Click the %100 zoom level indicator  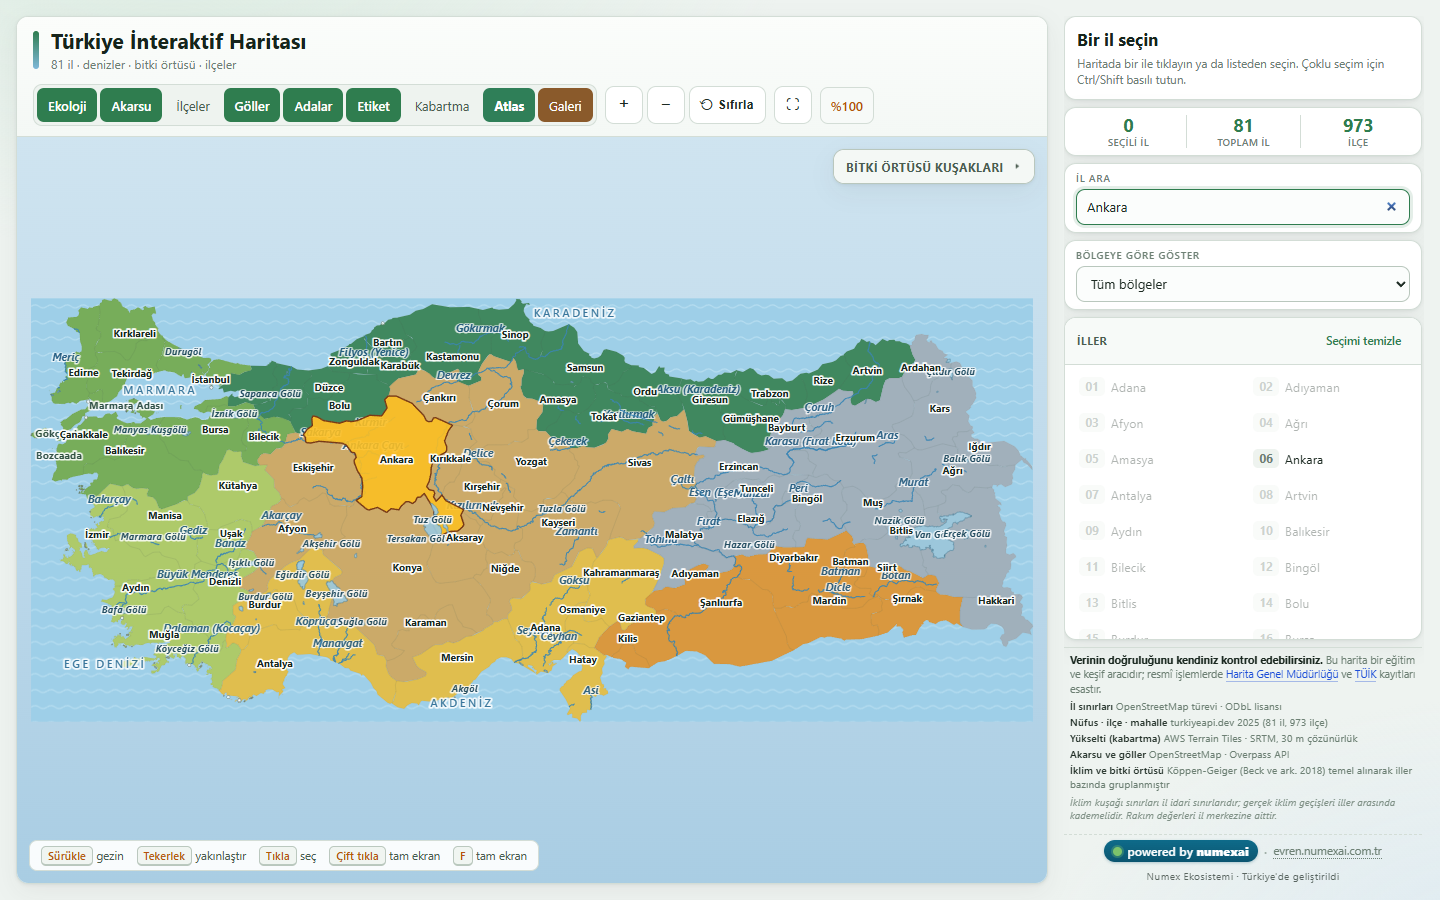click(x=847, y=106)
